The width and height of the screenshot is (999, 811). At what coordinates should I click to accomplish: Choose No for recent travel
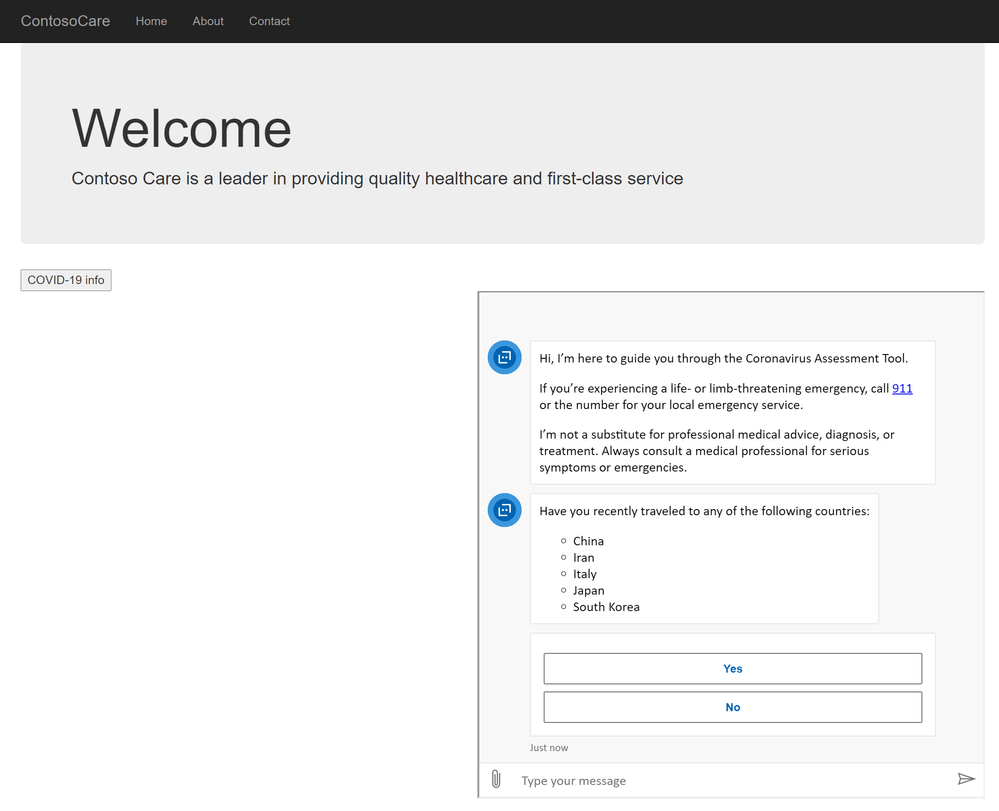[732, 707]
